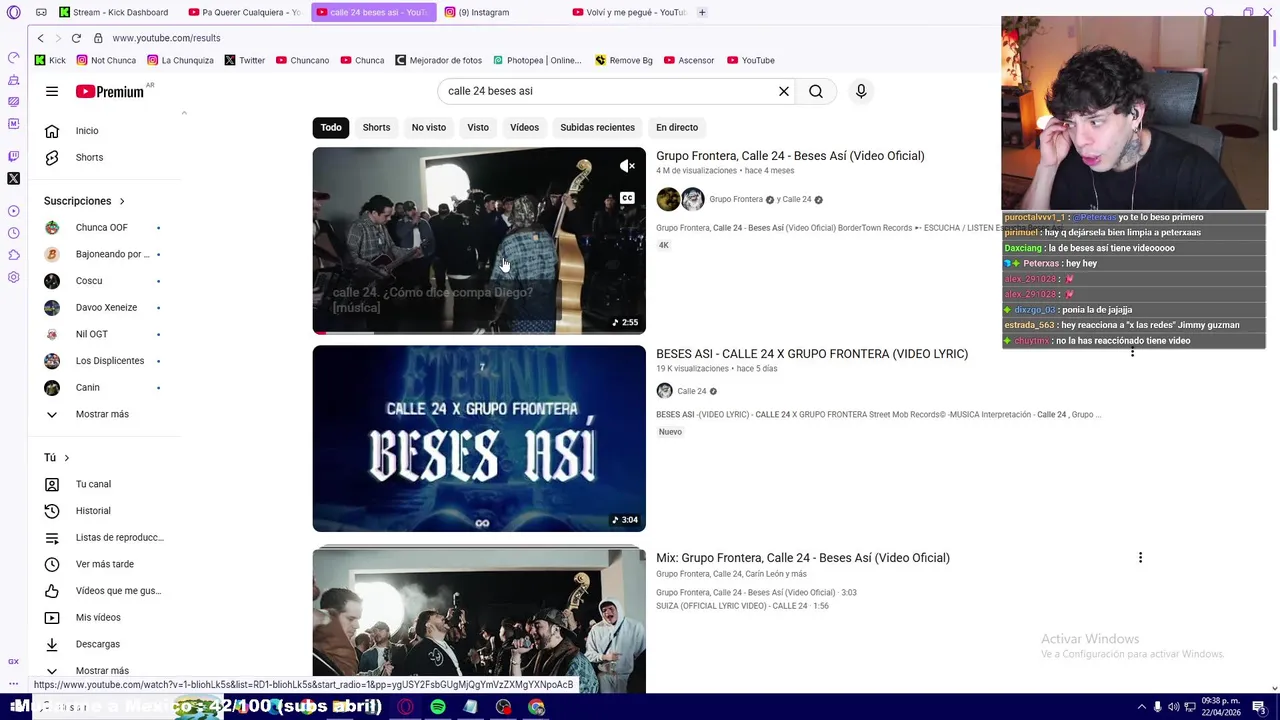
Task: Open the Mejorador de fotos bookmark
Action: pyautogui.click(x=439, y=60)
